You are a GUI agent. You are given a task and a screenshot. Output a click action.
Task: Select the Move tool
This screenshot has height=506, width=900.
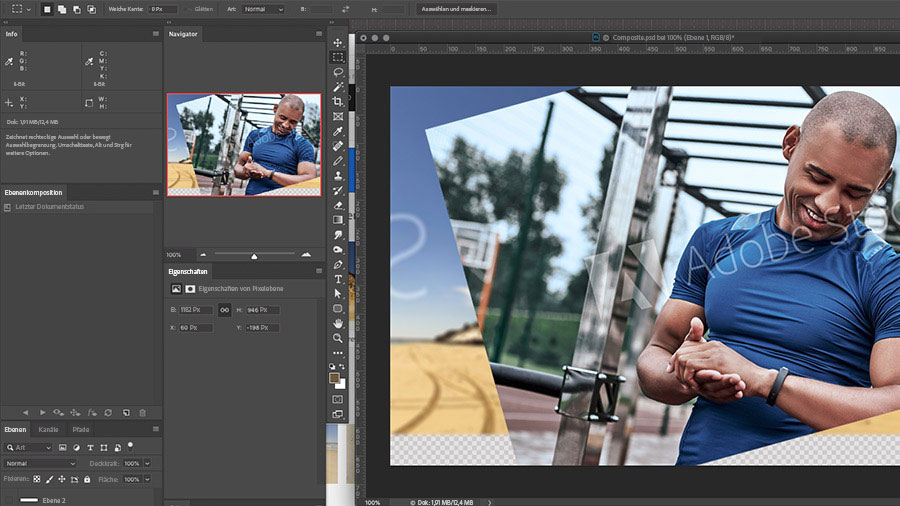point(338,42)
